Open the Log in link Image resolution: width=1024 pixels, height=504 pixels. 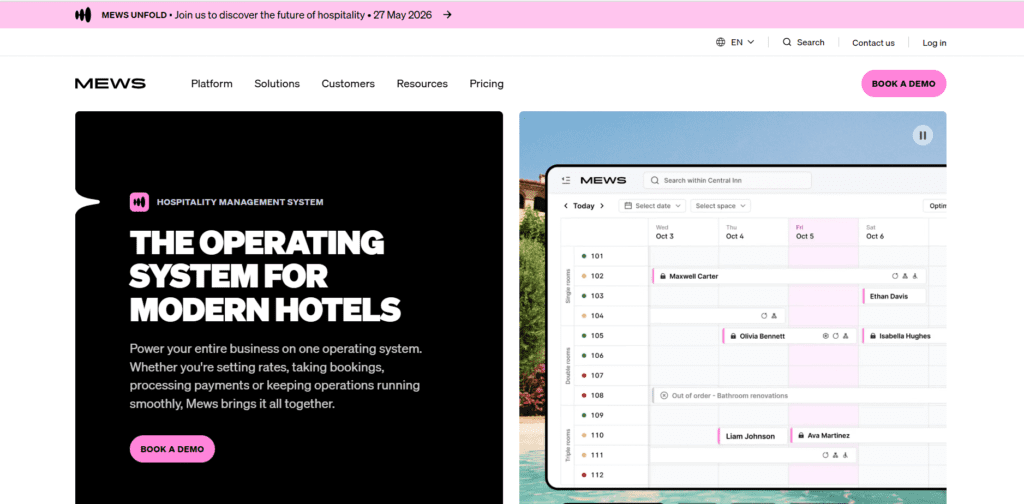tap(934, 43)
